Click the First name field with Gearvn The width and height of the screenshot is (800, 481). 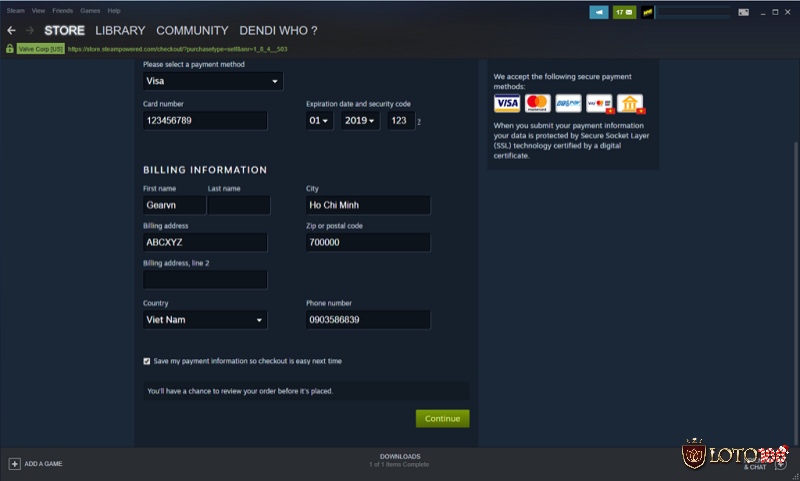(x=174, y=205)
